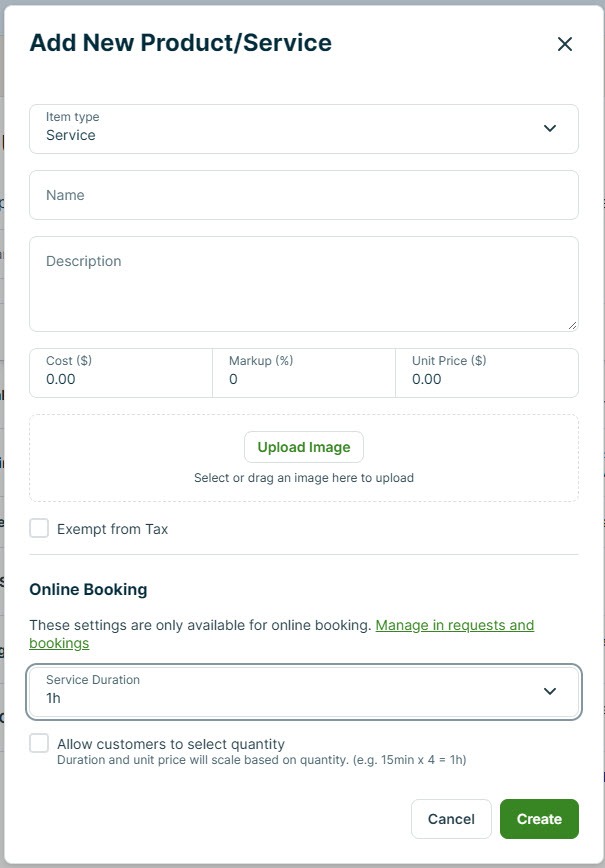Viewport: 605px width, 868px height.
Task: Click the Upload Image button
Action: (x=304, y=447)
